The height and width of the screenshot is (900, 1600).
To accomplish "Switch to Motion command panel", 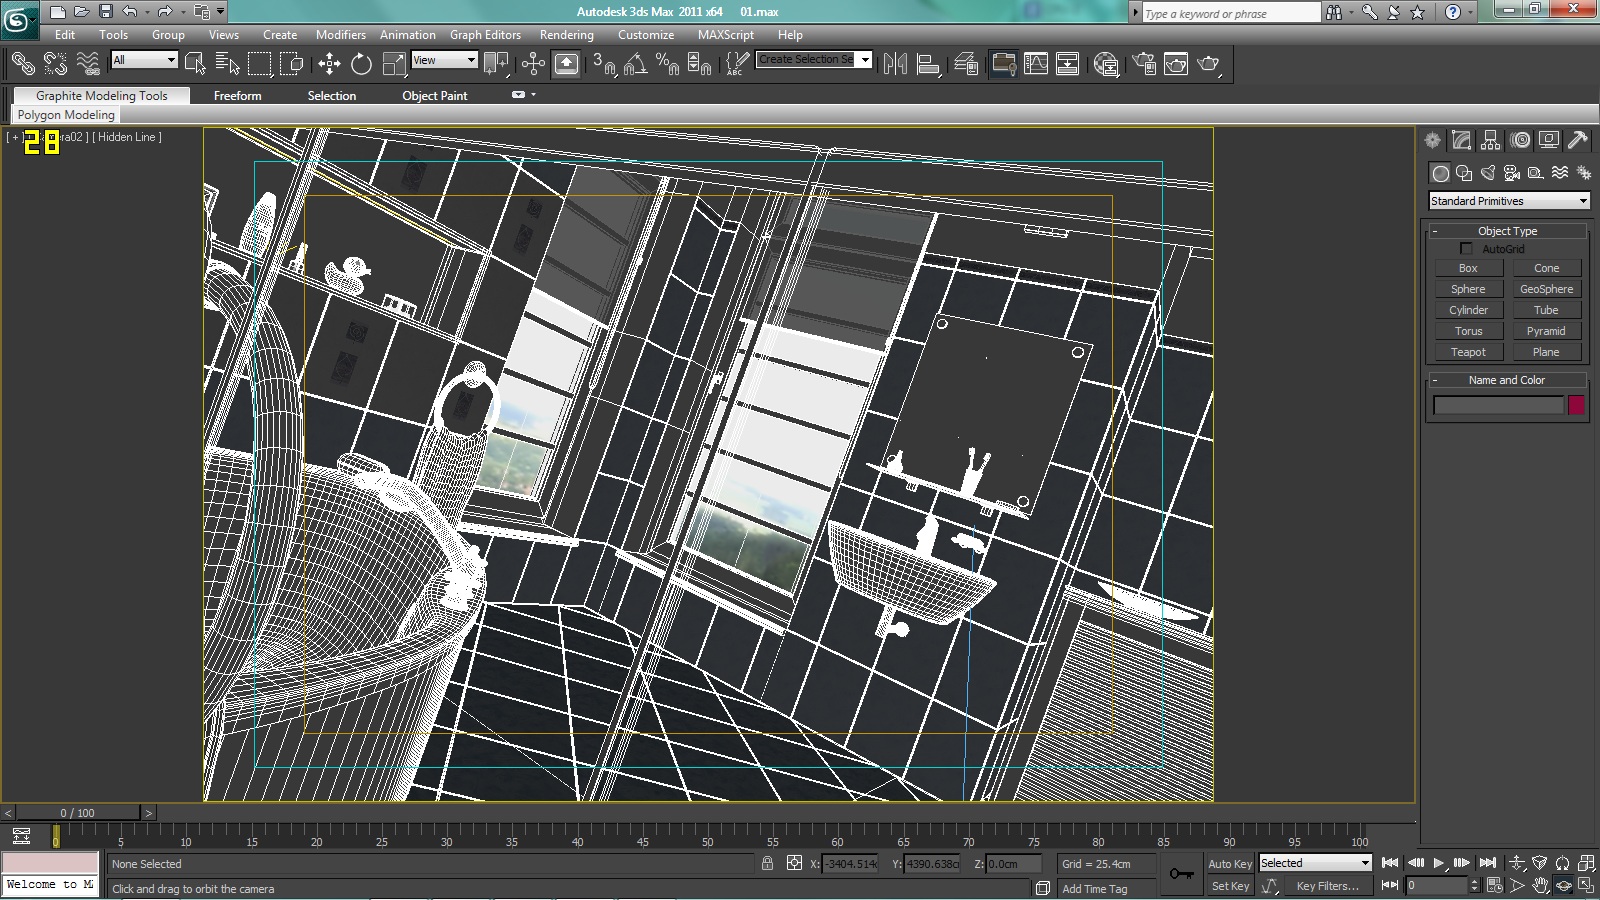I will [1520, 140].
